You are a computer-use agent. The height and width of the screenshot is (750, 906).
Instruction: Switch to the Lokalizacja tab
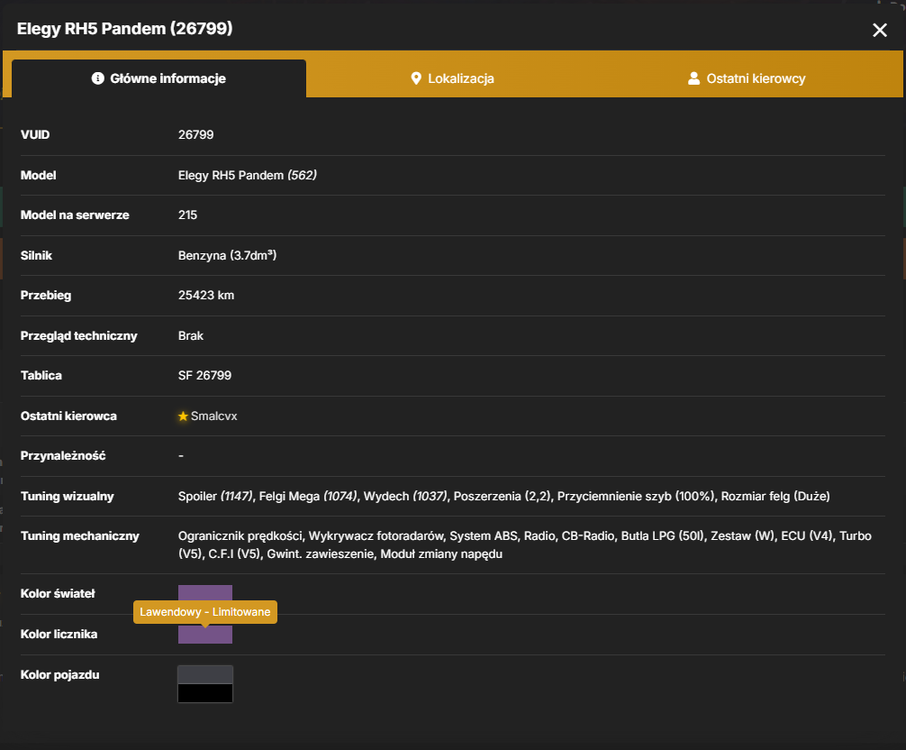(x=452, y=79)
